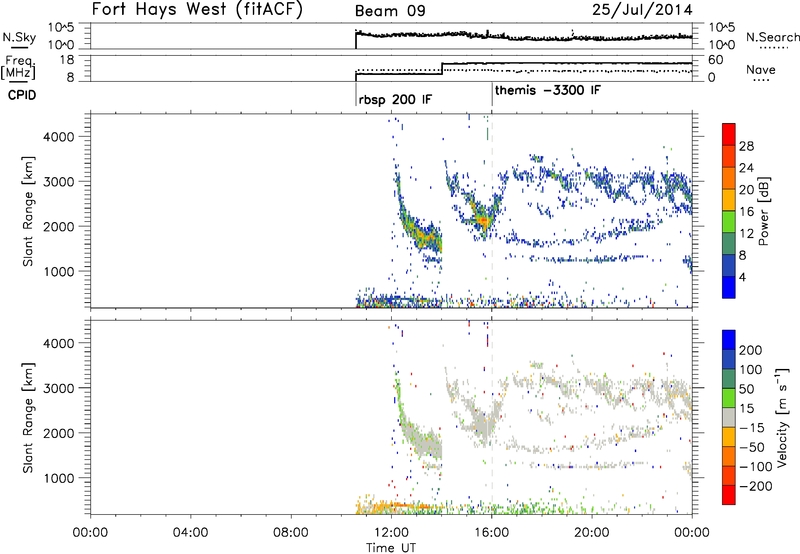Click the "3000" tick of the power panel

59,182
